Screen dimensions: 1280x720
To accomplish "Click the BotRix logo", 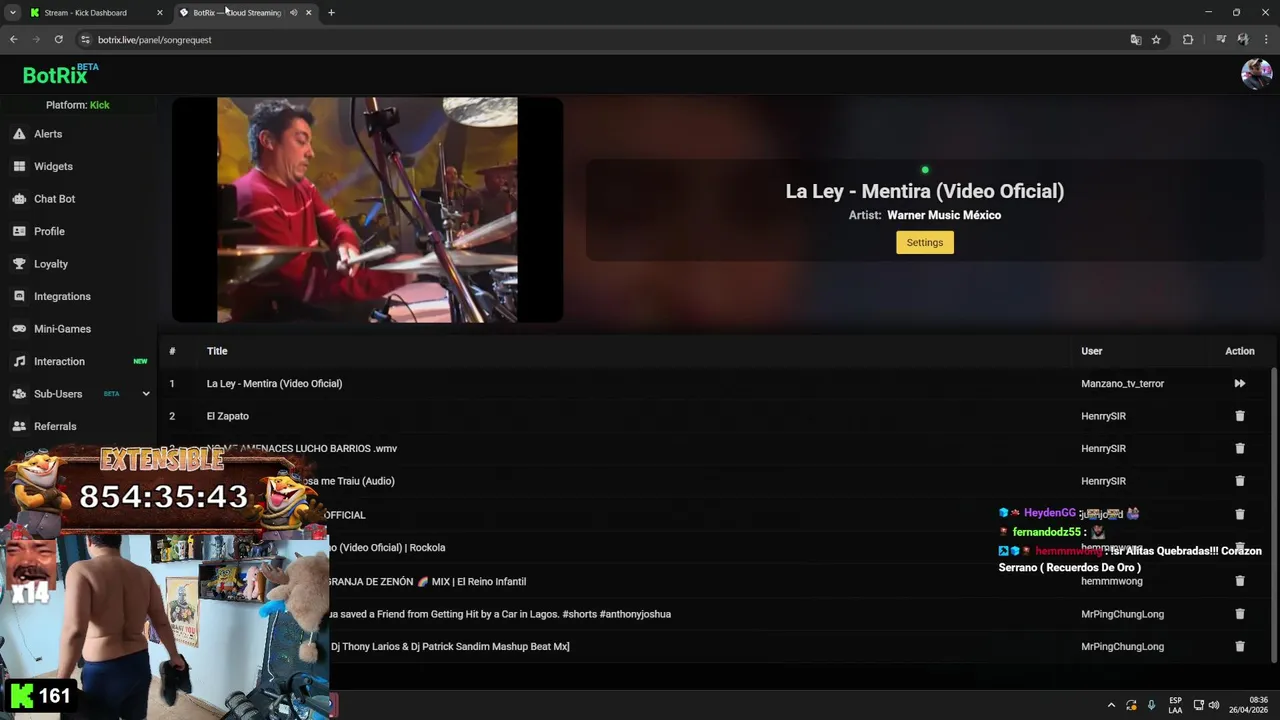I will coord(60,74).
